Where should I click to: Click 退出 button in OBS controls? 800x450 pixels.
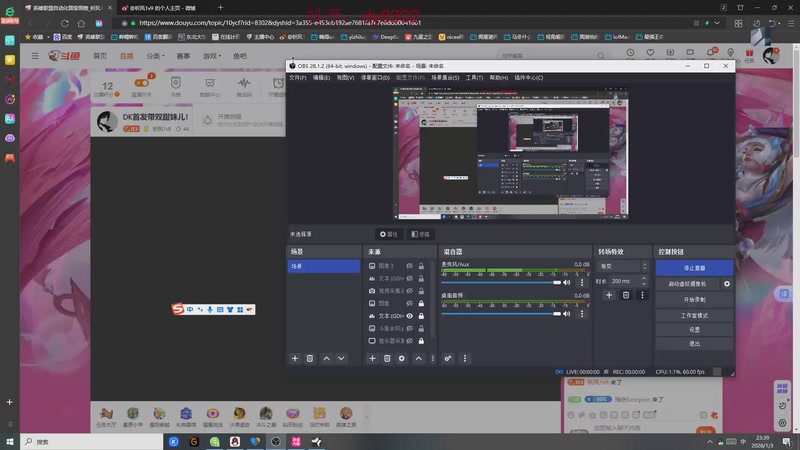point(694,344)
